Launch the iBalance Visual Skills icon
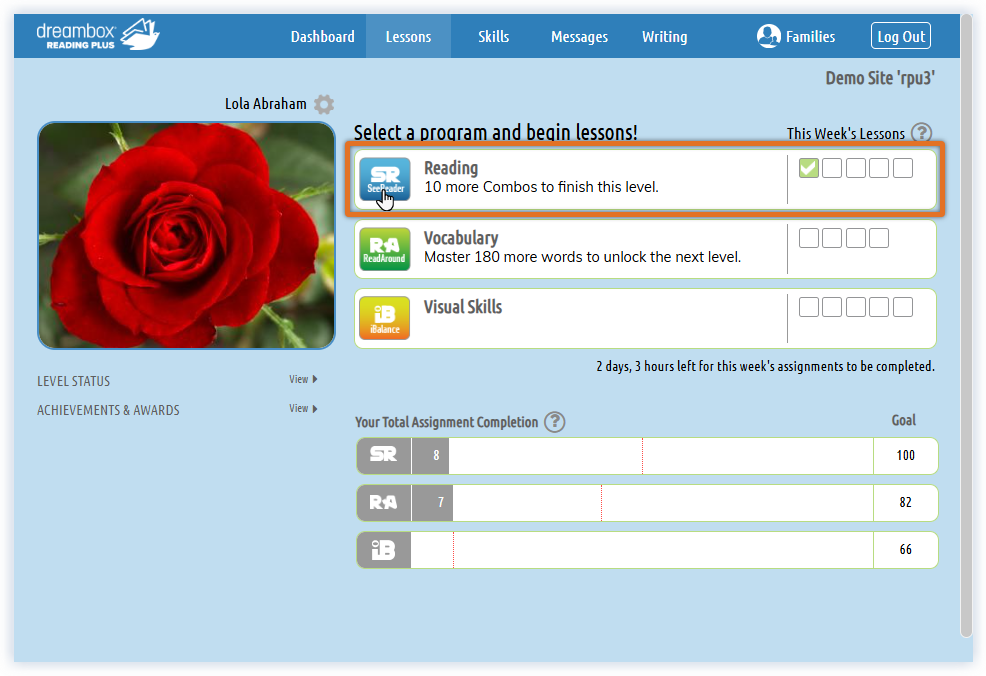 click(x=385, y=318)
